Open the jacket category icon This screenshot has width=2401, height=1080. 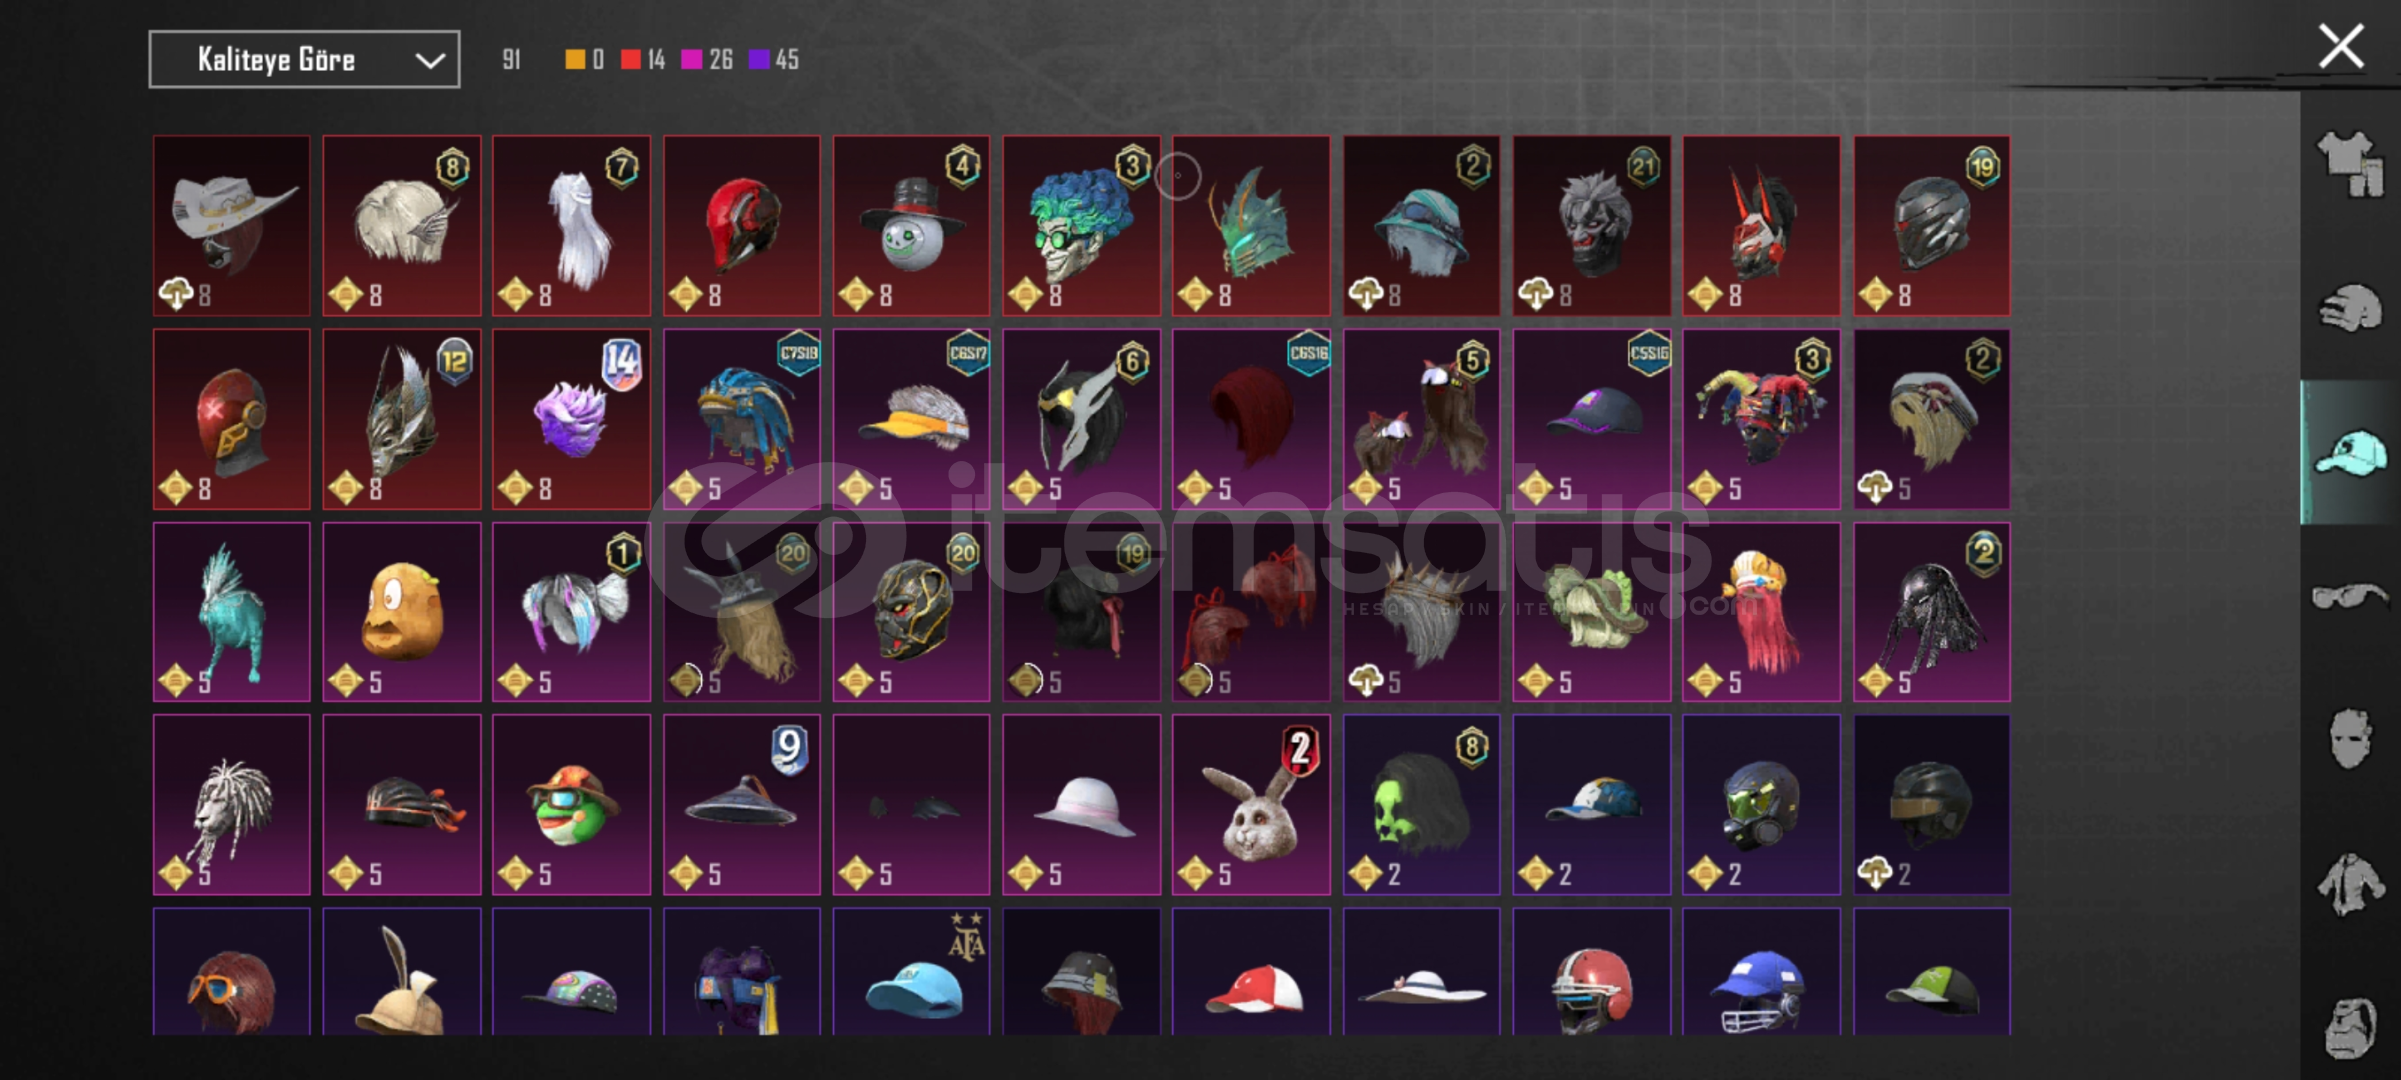2349,883
